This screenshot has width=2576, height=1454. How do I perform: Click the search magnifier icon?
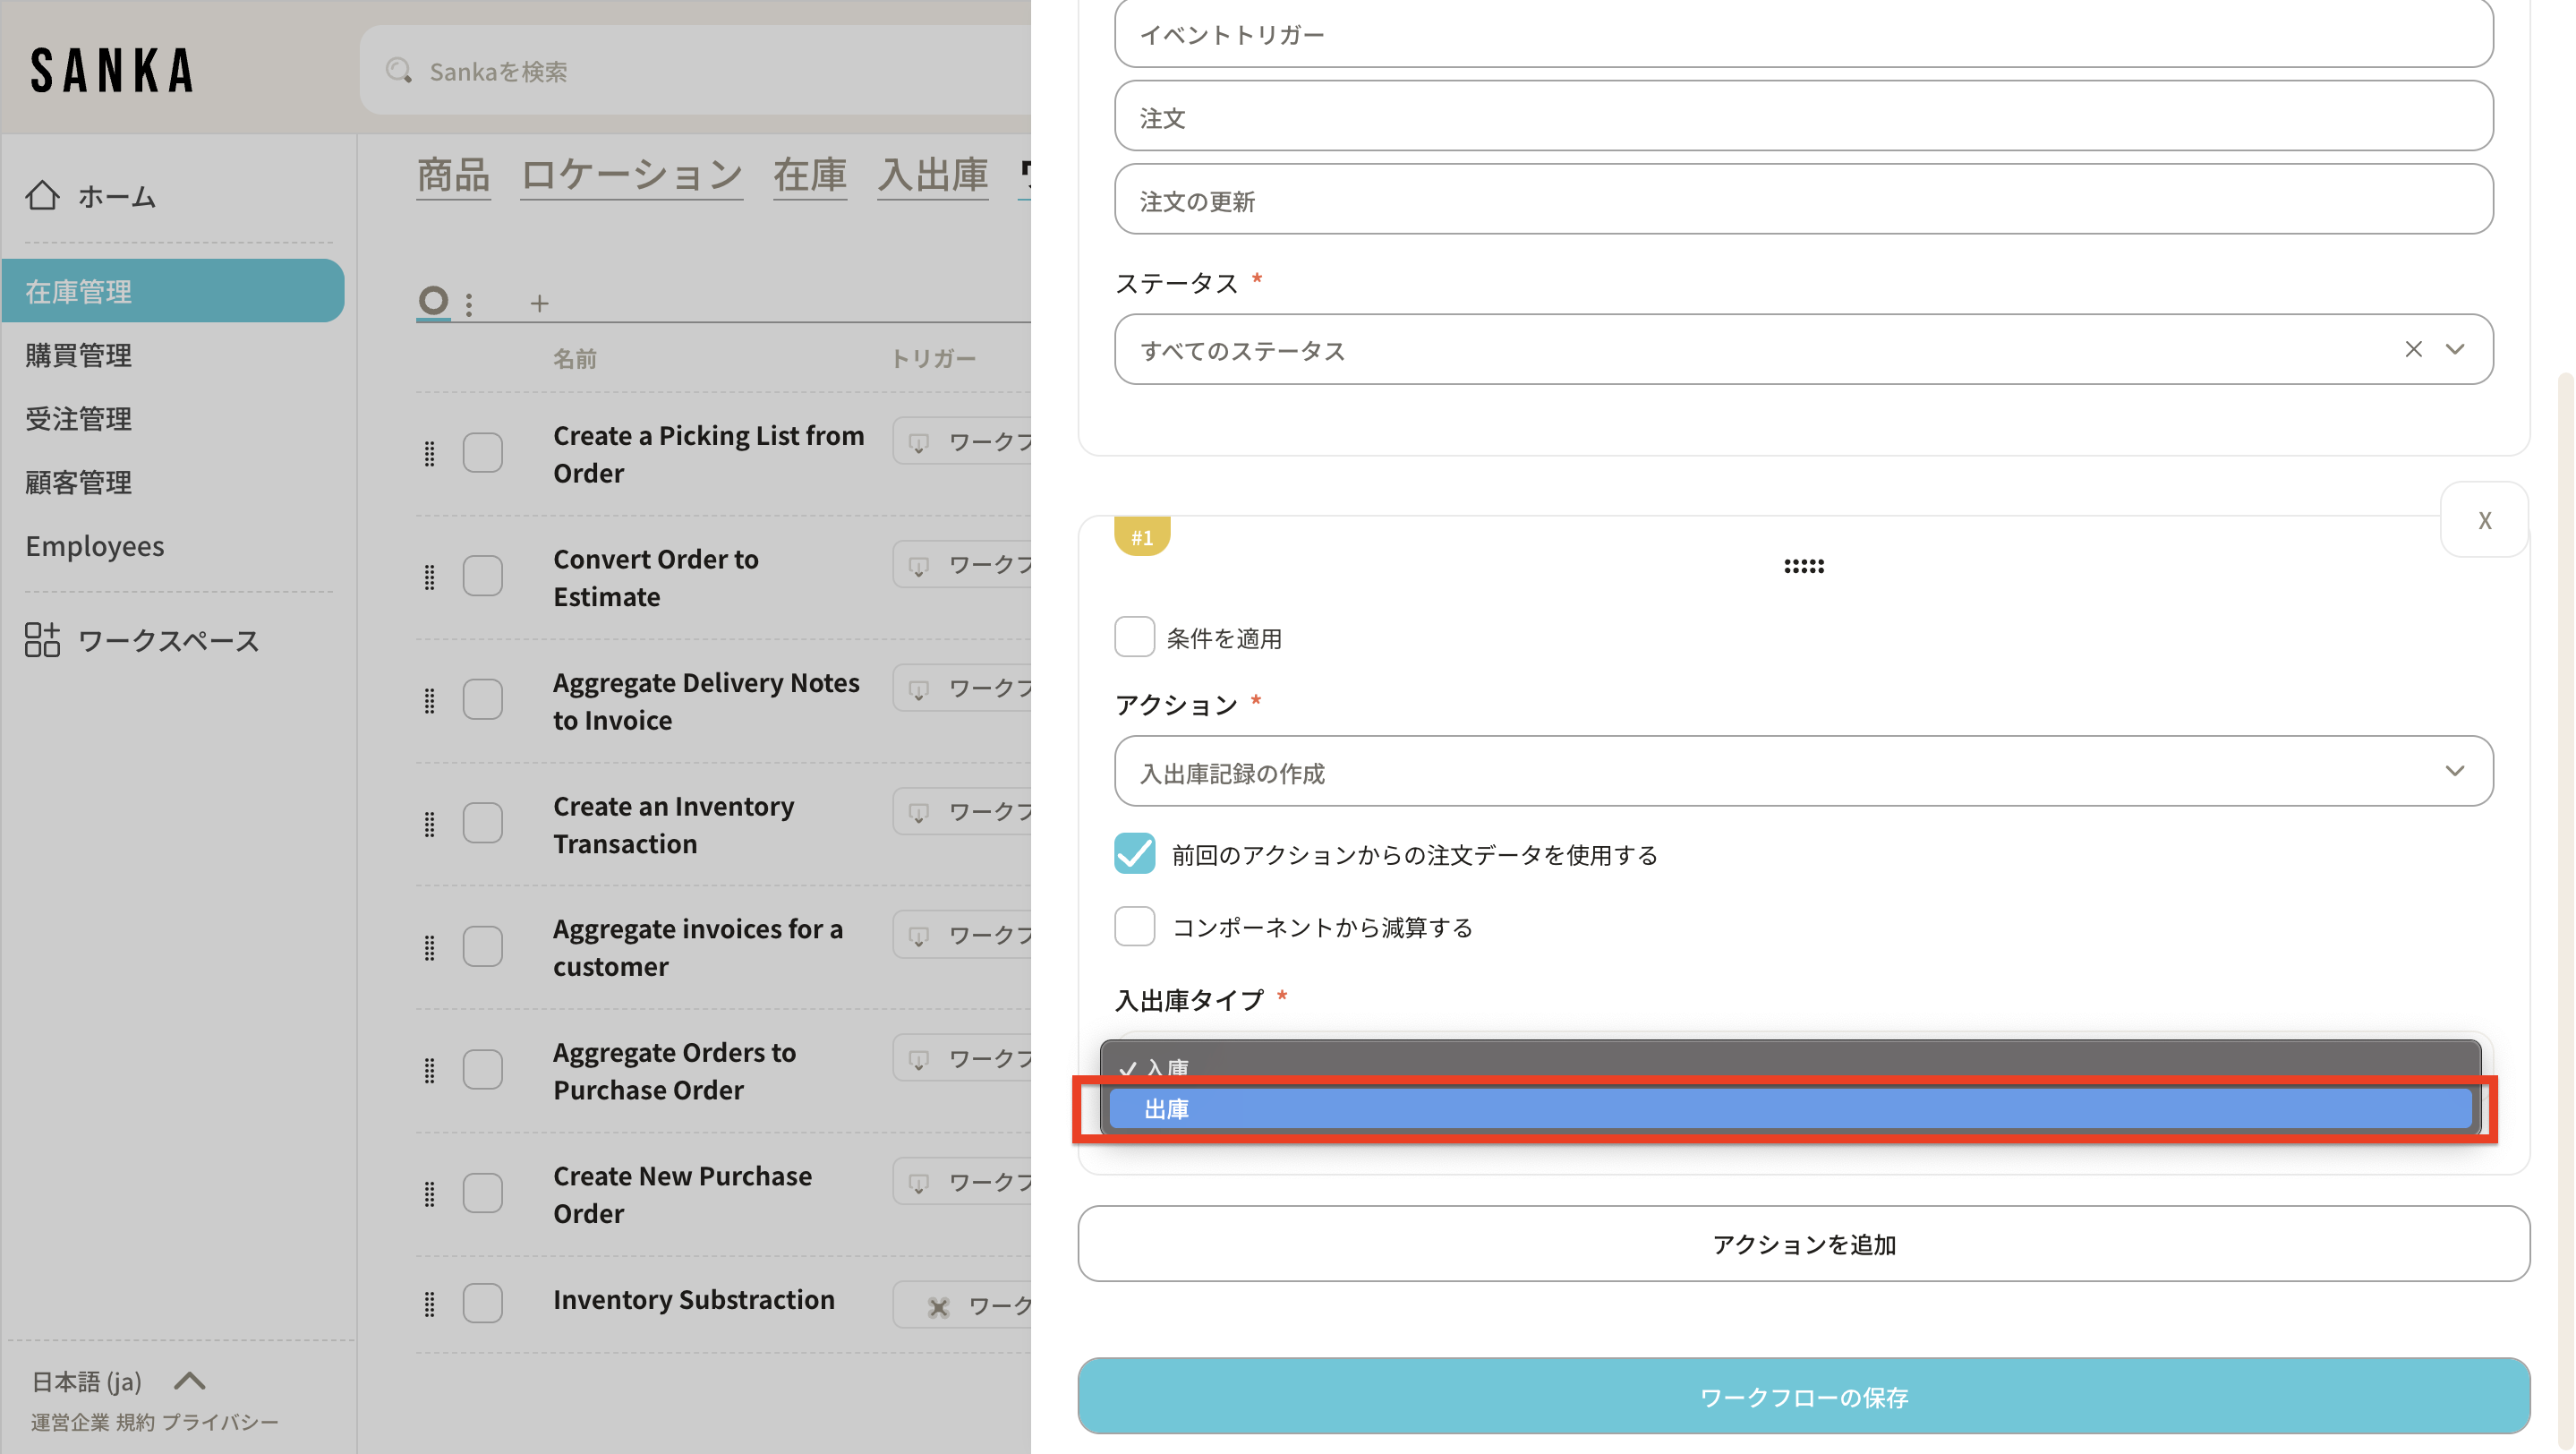[x=399, y=71]
